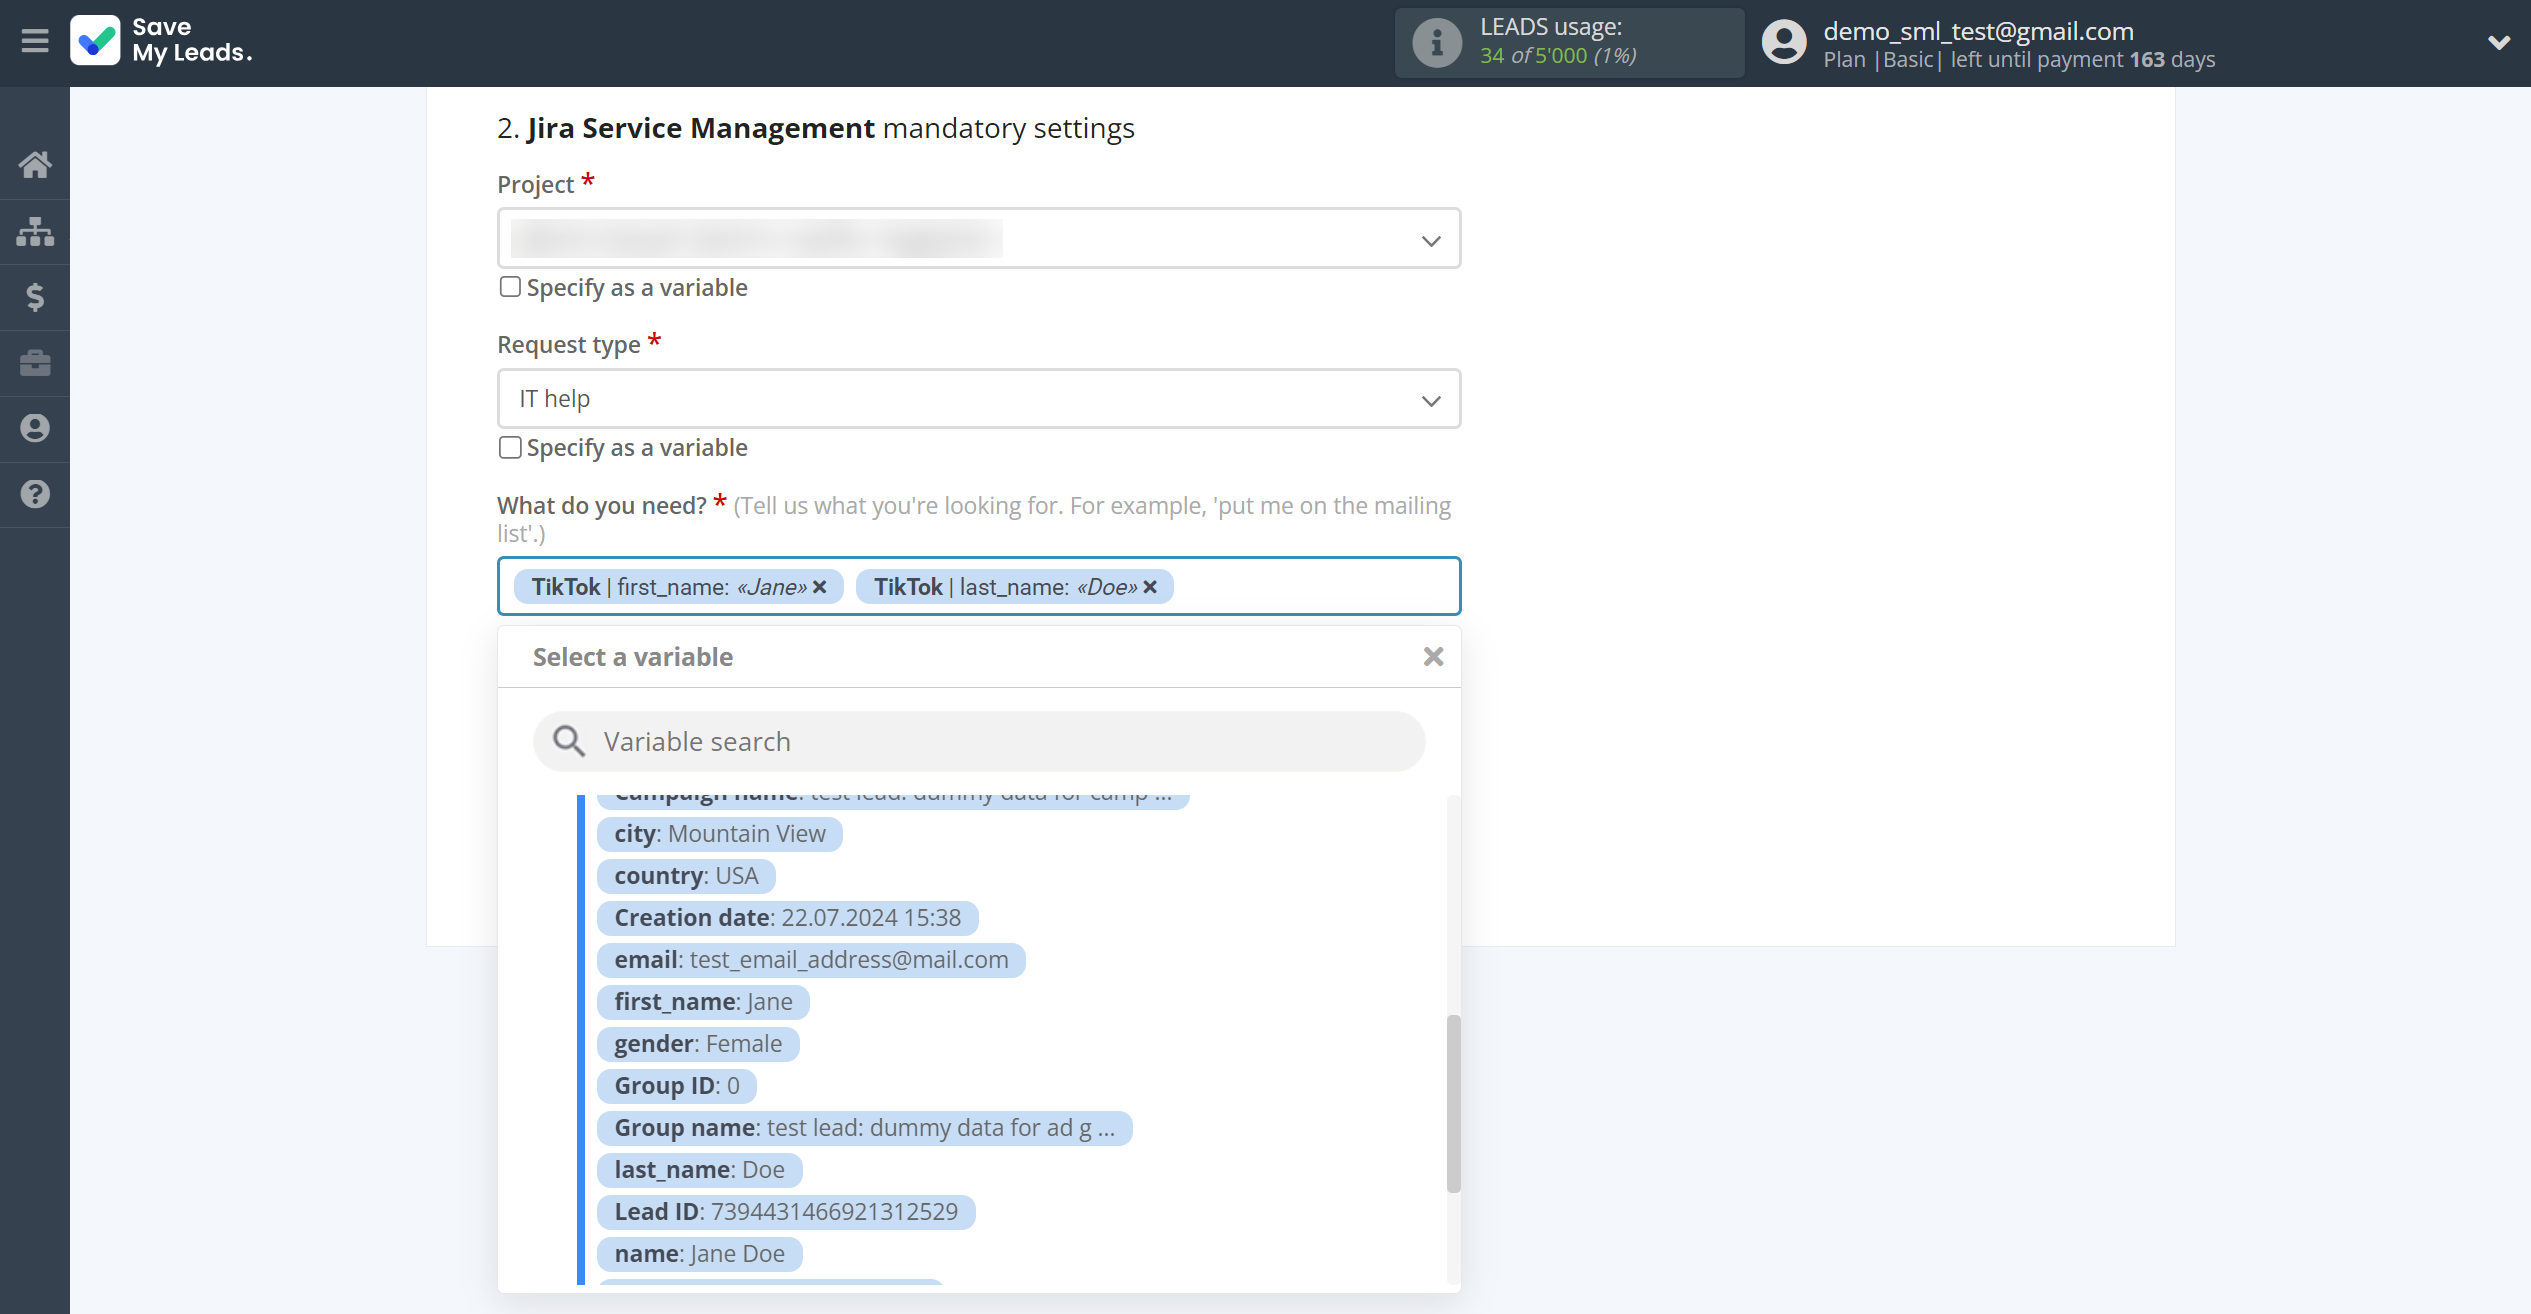Select the email variable
2531x1314 pixels.
[x=811, y=960]
